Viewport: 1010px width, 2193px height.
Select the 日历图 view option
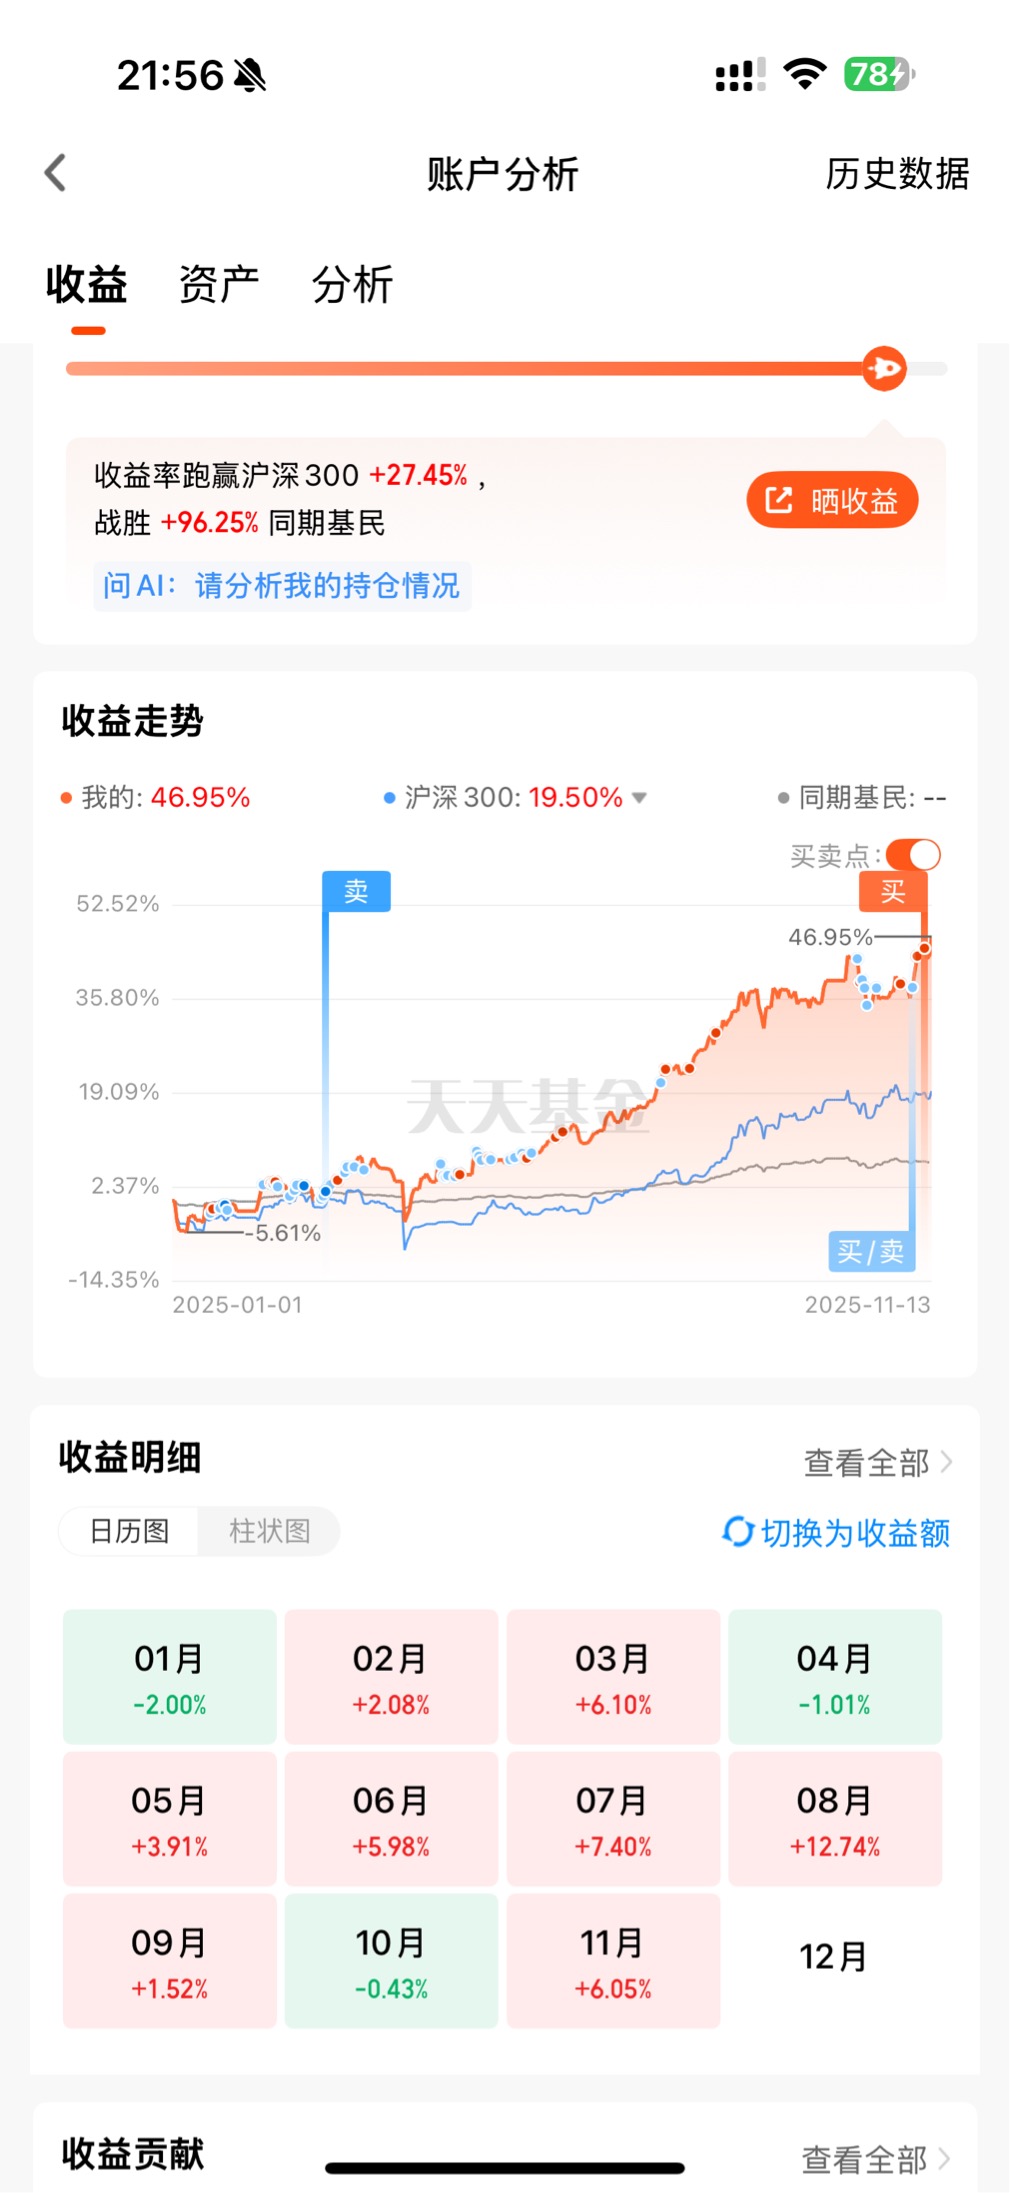click(x=129, y=1531)
